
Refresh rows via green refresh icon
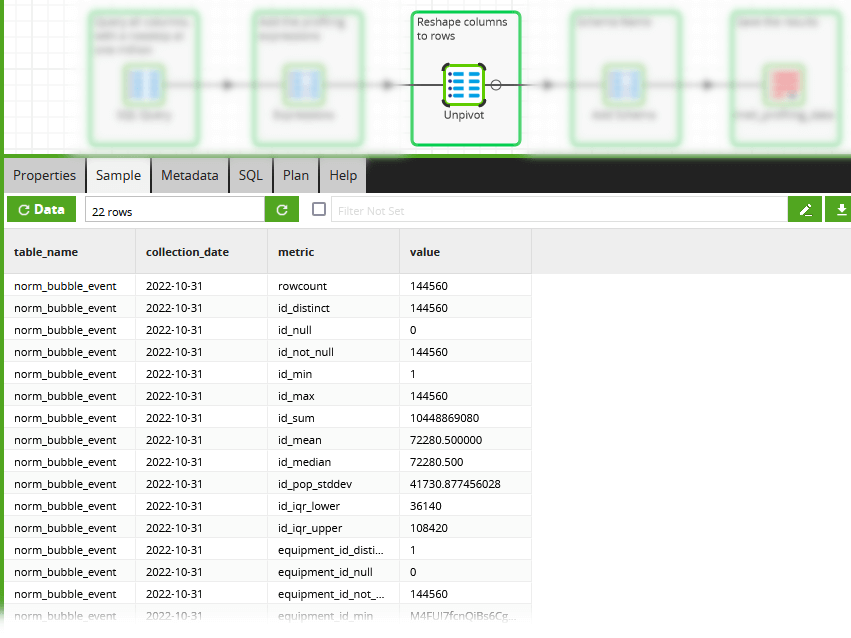281,209
